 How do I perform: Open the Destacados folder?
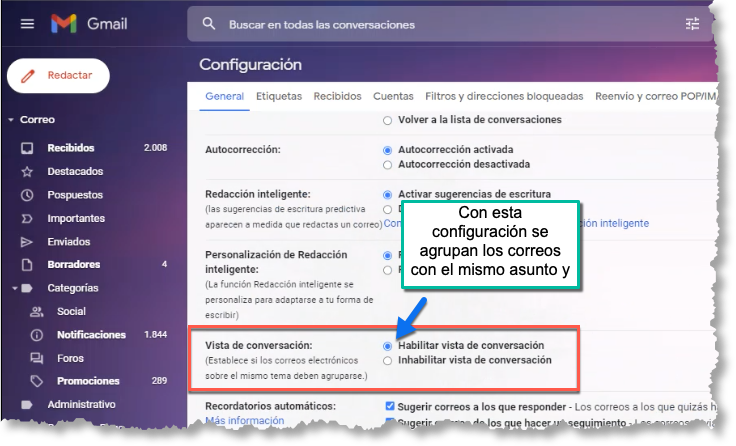tap(75, 171)
